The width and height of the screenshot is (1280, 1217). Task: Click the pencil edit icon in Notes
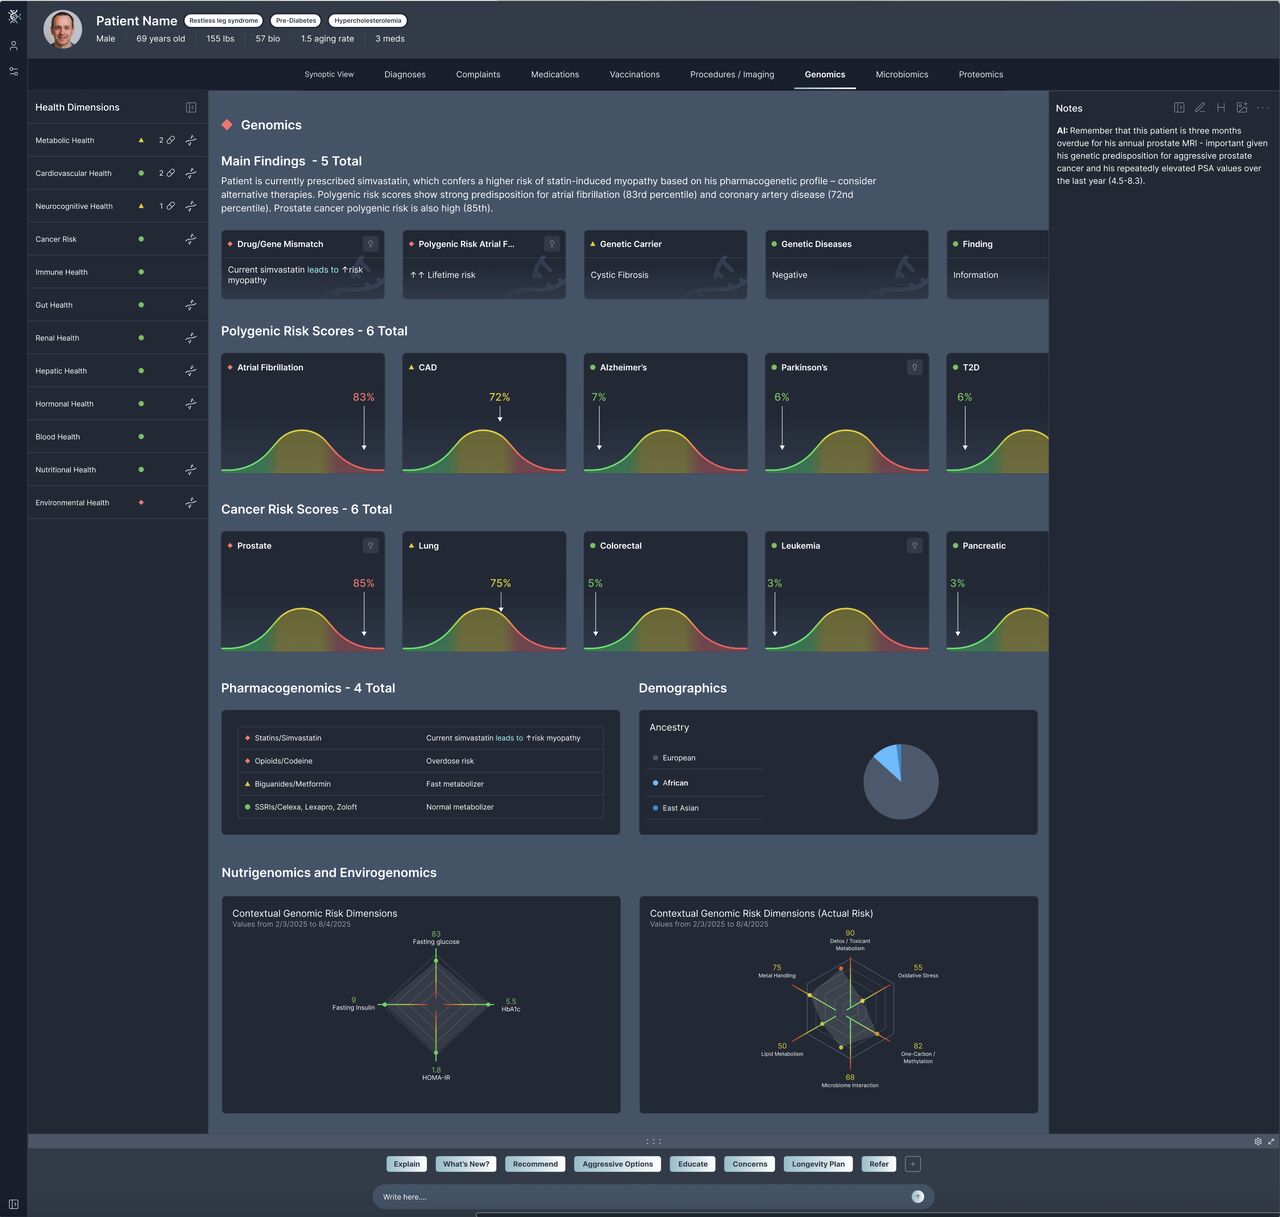pyautogui.click(x=1200, y=108)
